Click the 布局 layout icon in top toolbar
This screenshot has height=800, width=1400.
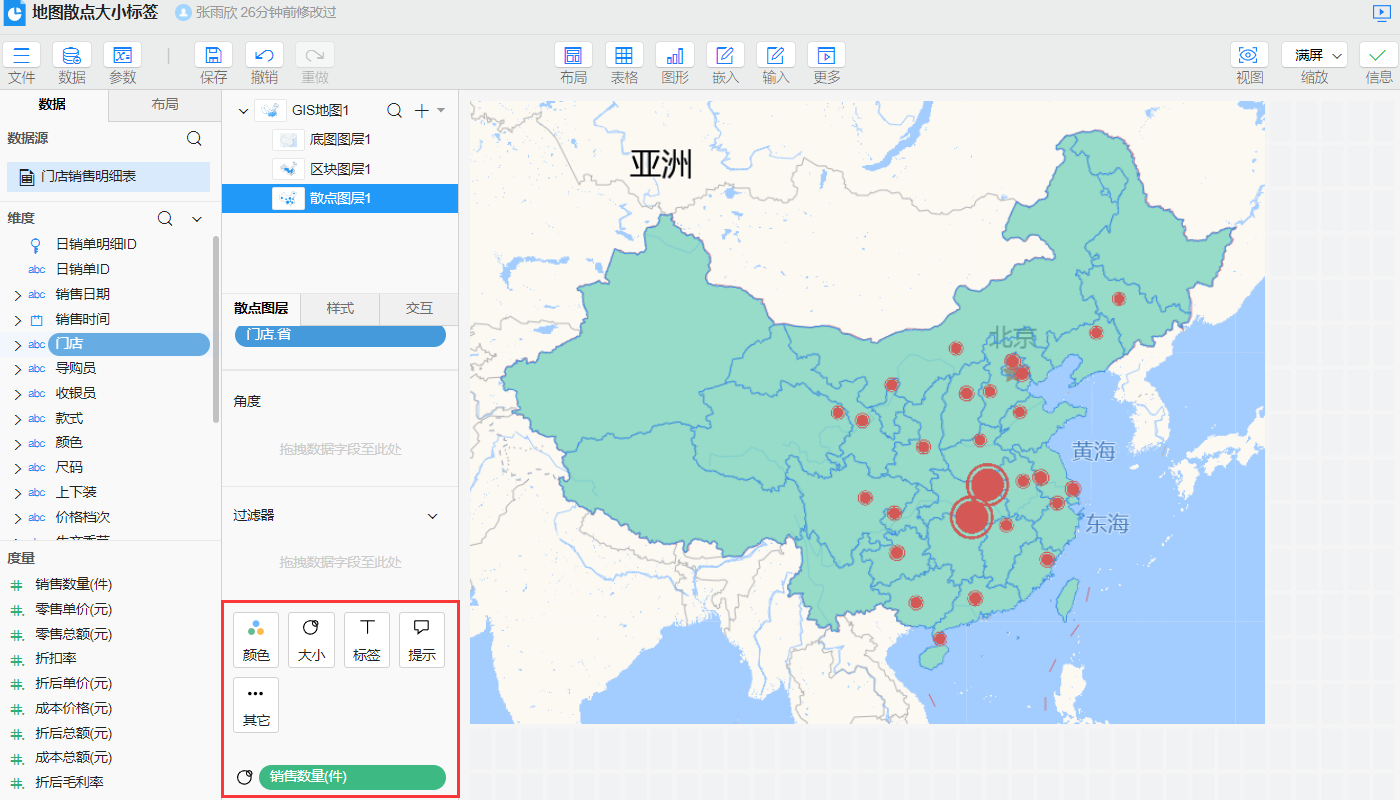tap(574, 55)
